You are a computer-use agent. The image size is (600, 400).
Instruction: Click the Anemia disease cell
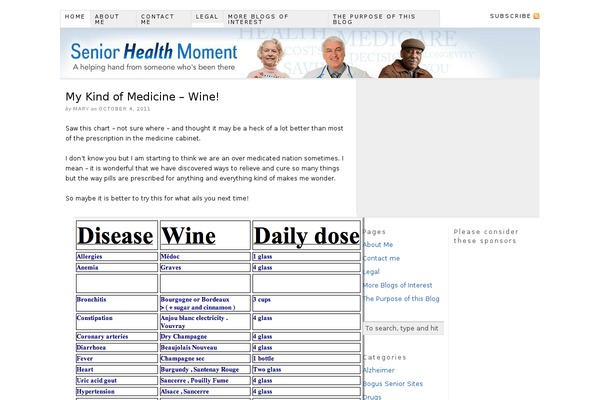point(117,268)
